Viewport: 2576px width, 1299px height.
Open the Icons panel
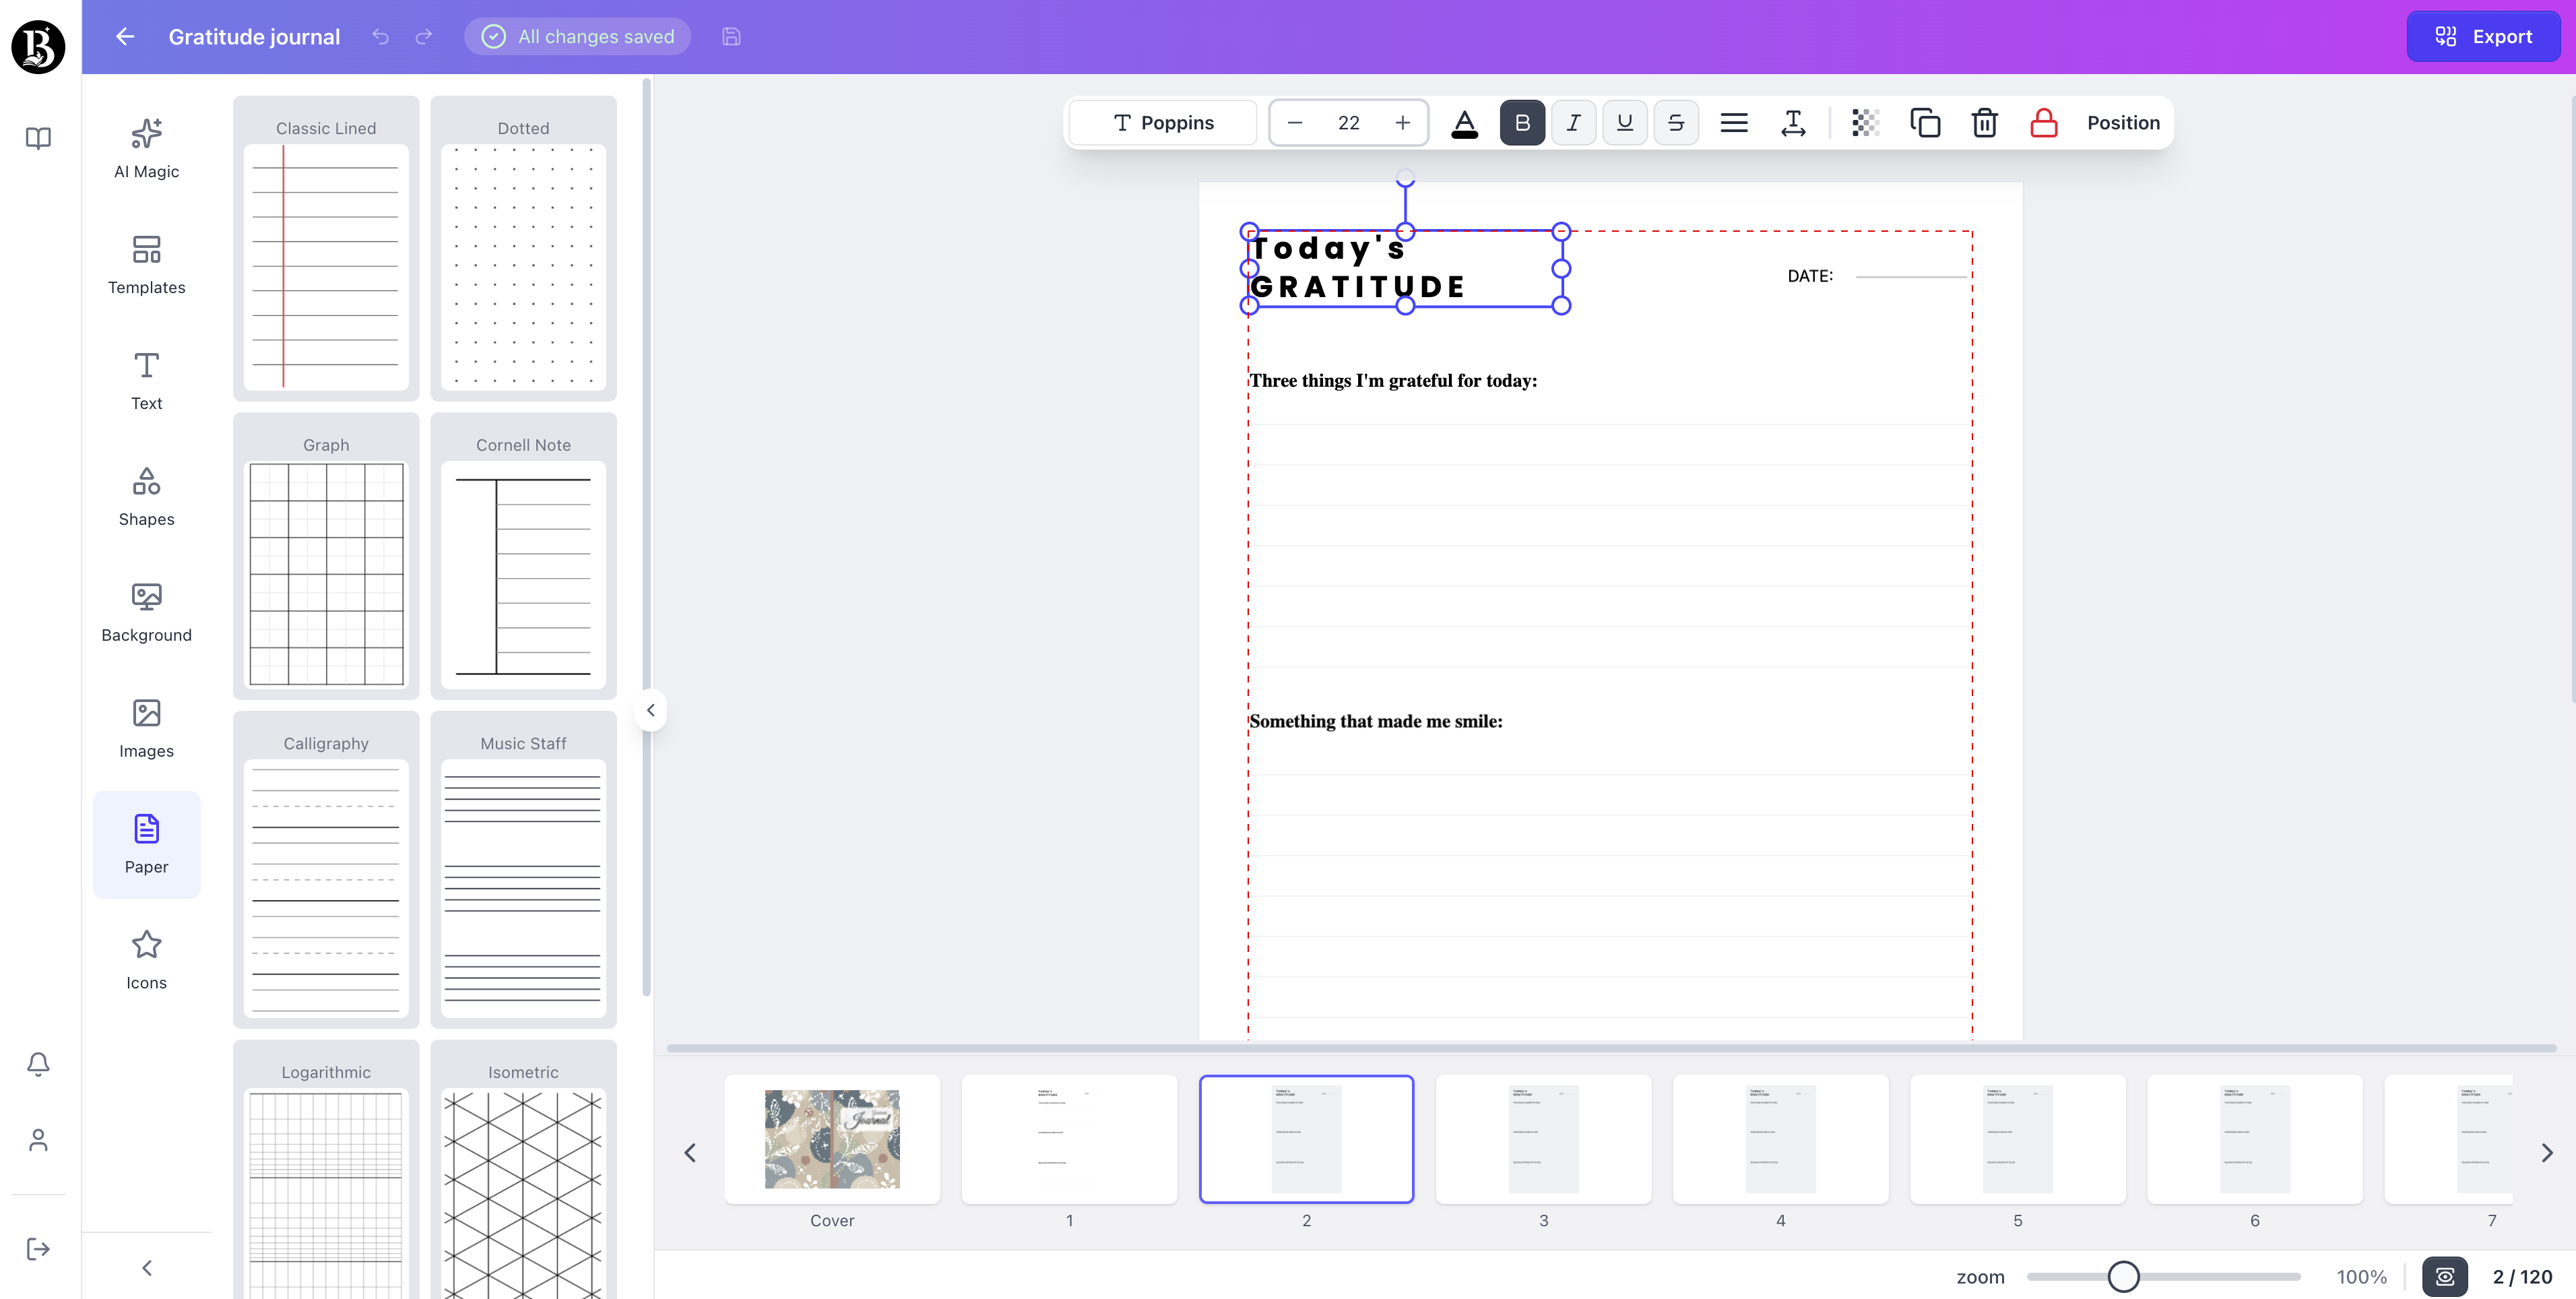tap(146, 960)
